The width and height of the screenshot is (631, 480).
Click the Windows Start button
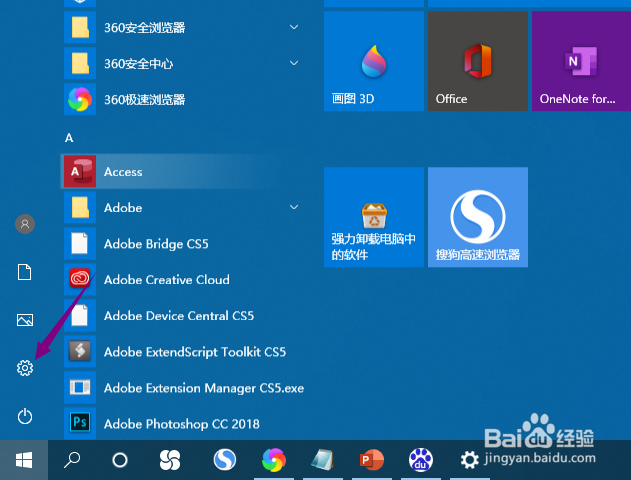click(24, 460)
